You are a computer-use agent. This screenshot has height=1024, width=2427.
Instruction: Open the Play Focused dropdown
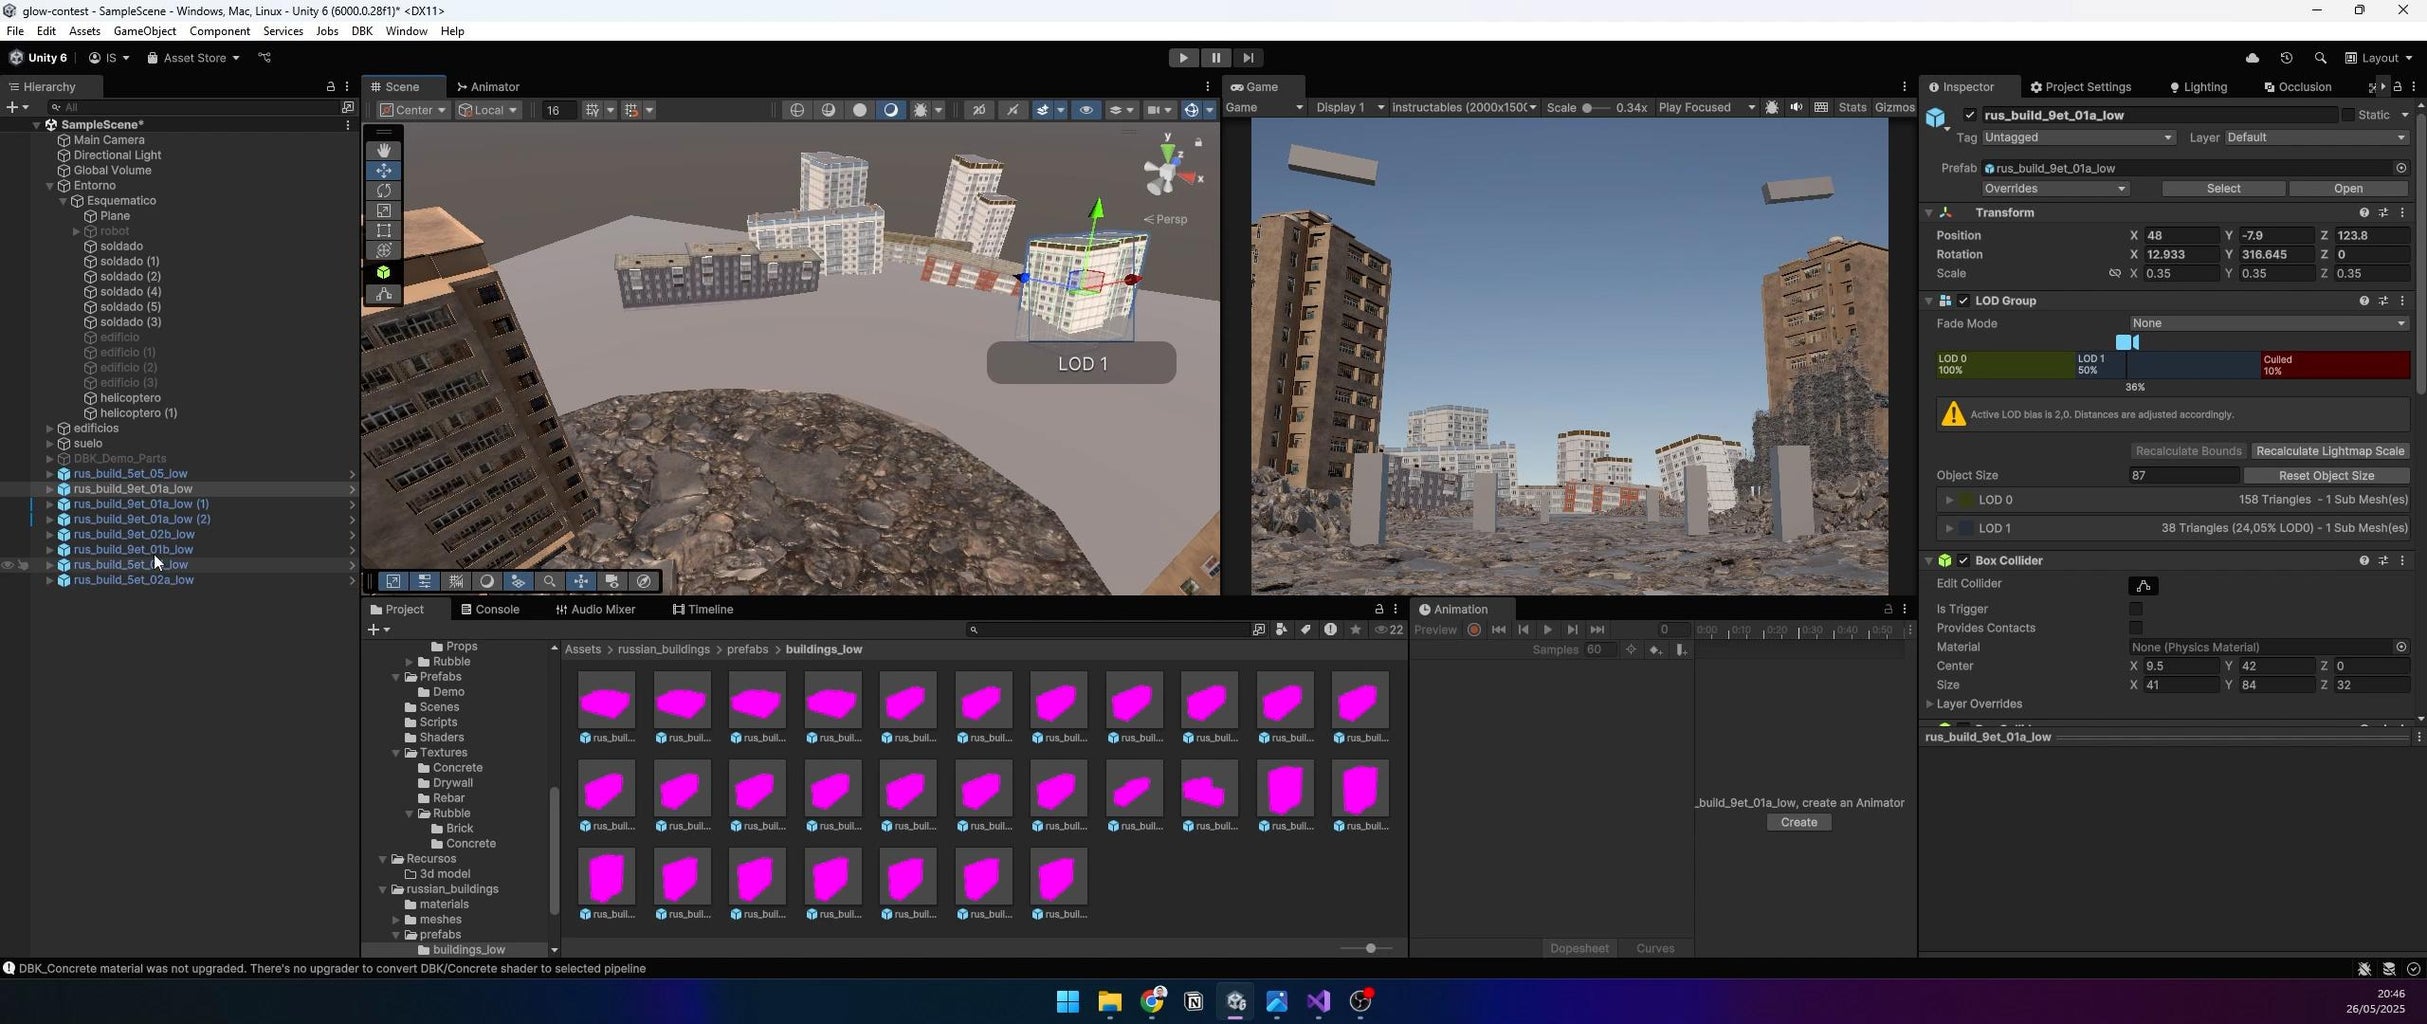(x=1707, y=107)
